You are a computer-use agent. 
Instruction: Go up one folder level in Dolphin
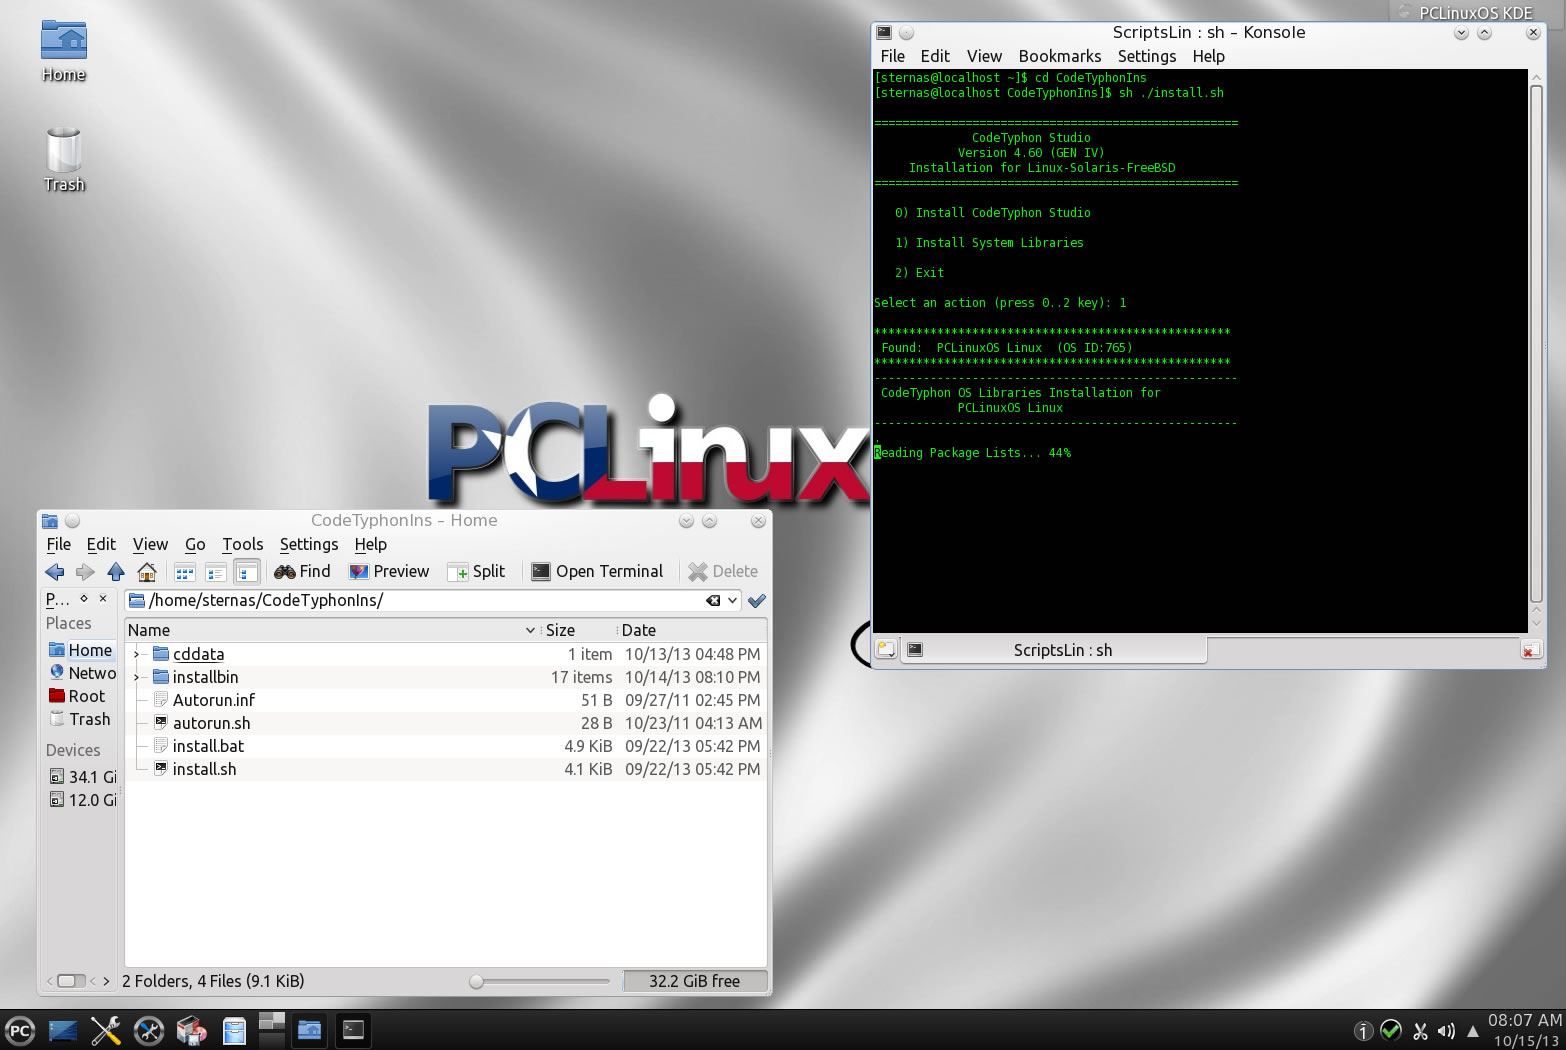coord(116,572)
